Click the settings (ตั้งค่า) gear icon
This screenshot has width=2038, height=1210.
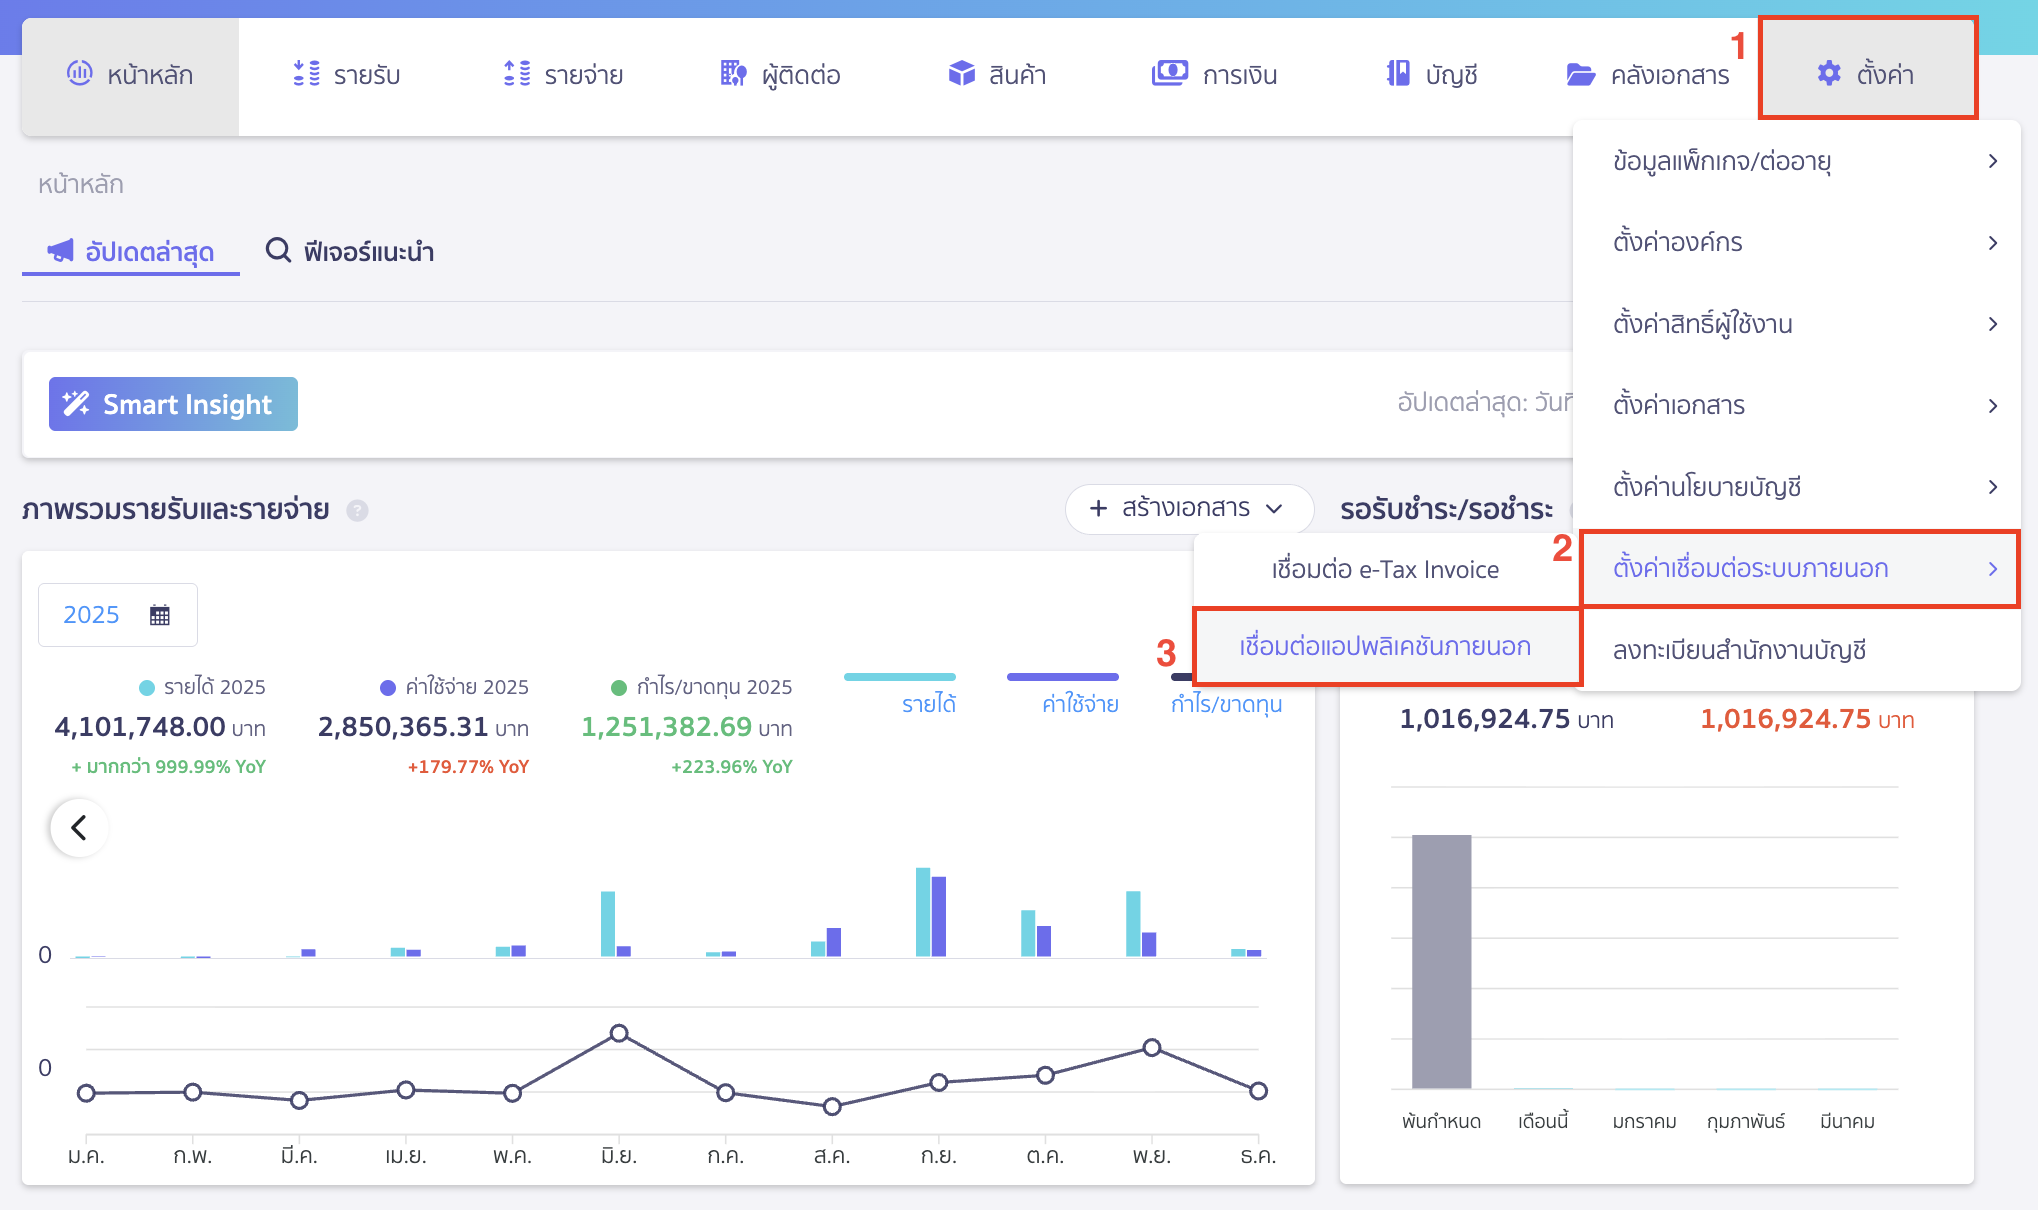tap(1829, 74)
